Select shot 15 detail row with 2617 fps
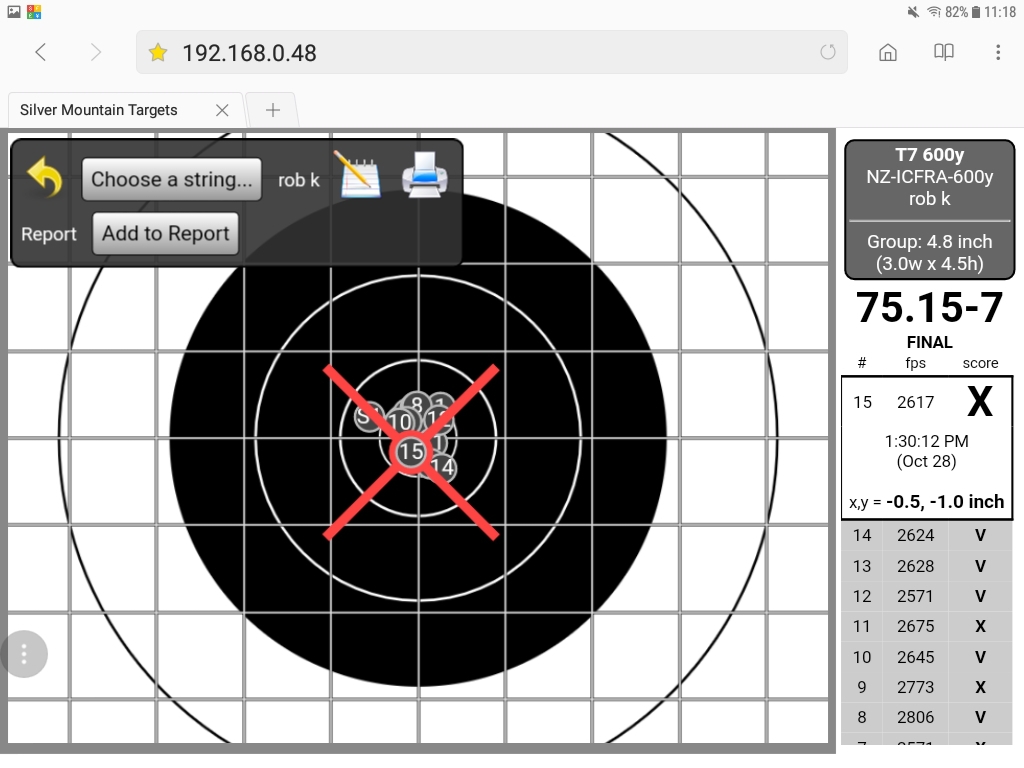Viewport: 1024px width, 768px height. (927, 448)
